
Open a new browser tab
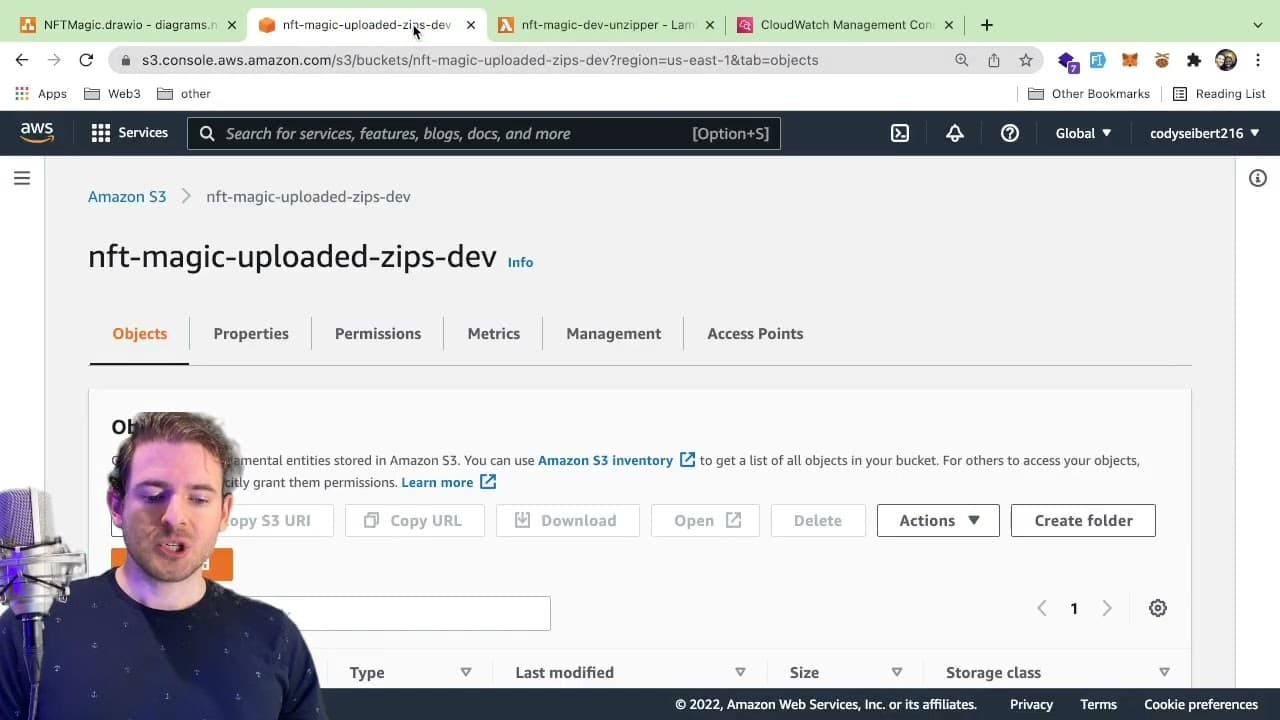click(x=987, y=25)
